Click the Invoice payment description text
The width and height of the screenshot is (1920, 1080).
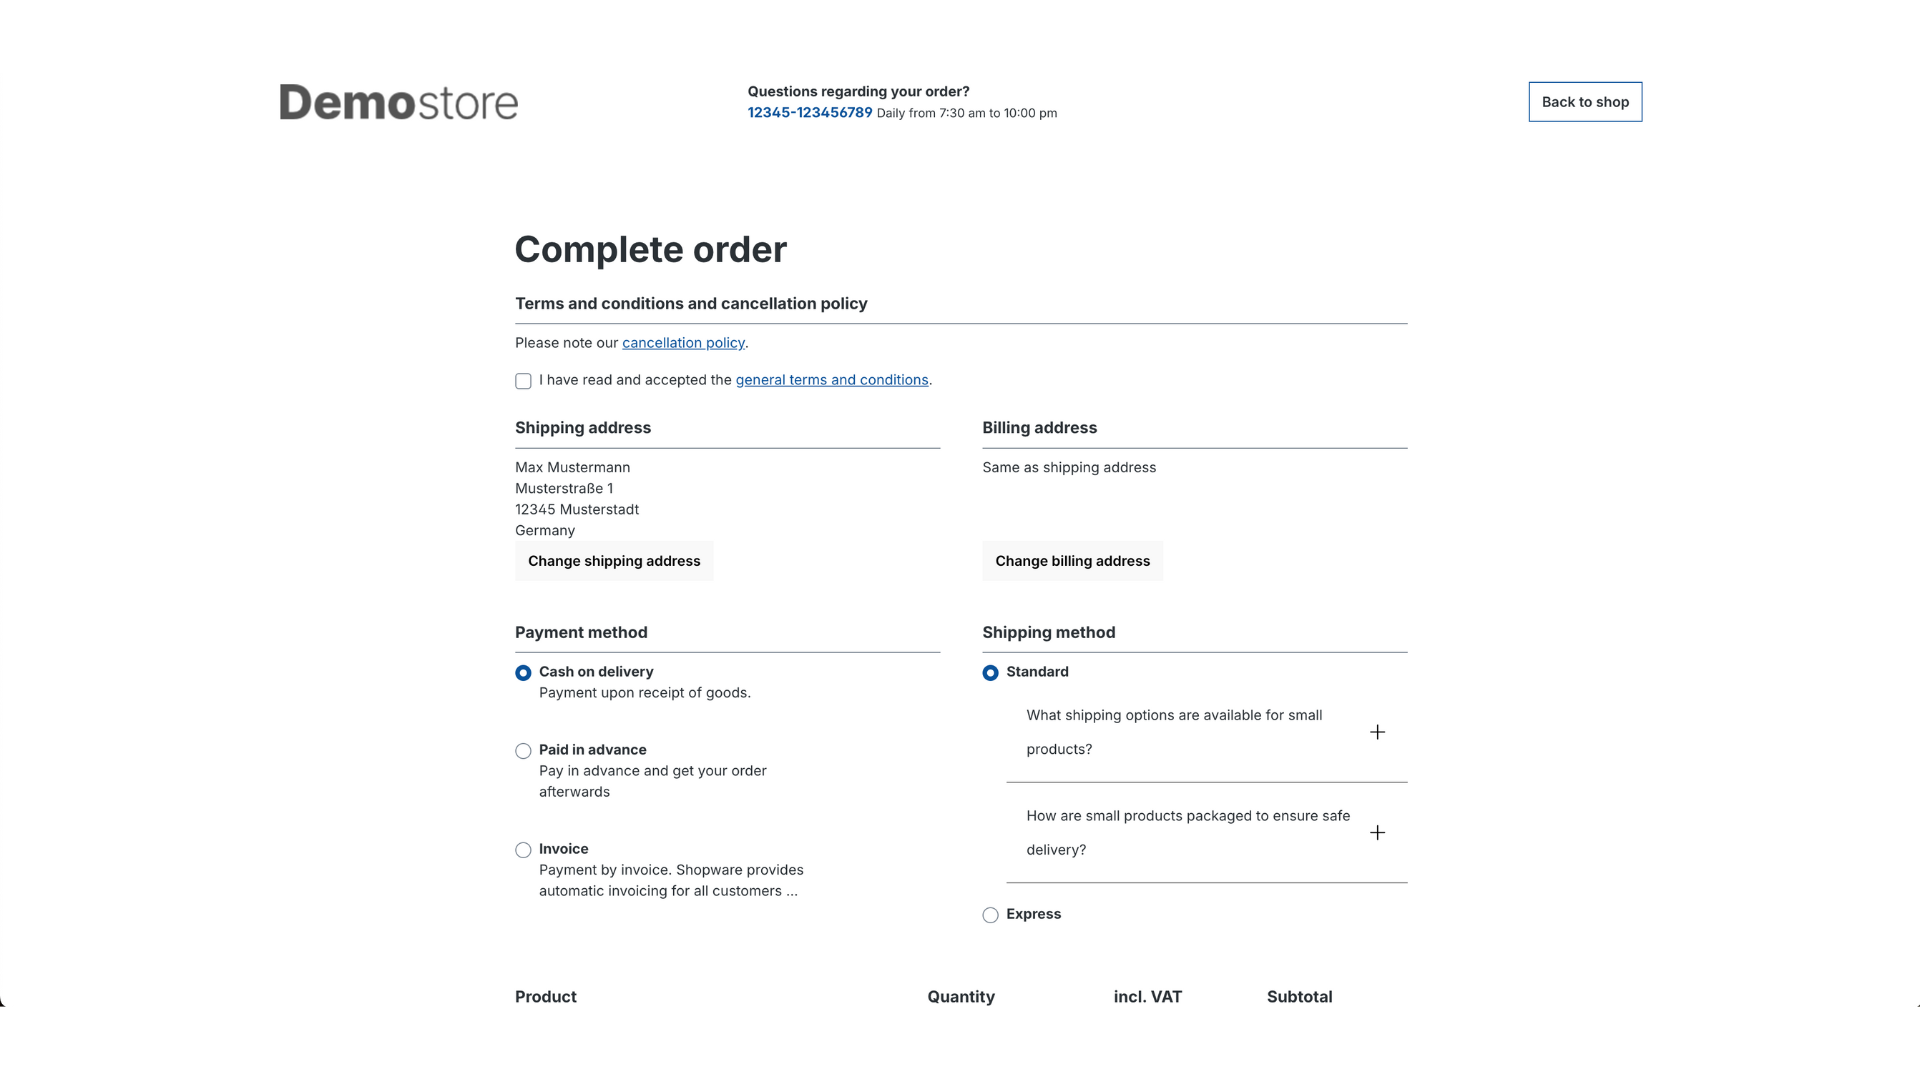(670, 881)
